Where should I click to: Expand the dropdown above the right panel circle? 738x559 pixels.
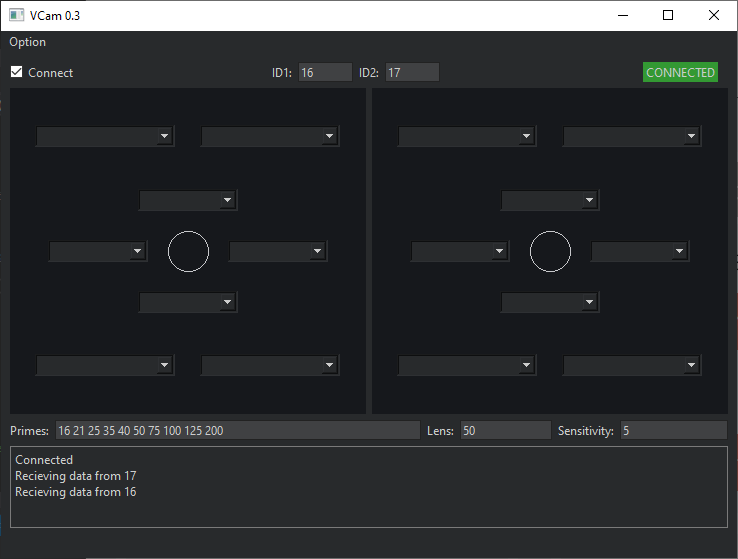click(x=550, y=200)
